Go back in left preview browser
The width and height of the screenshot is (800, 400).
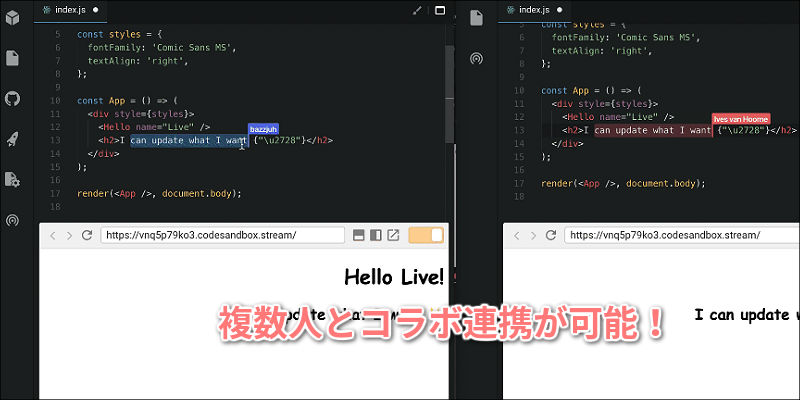coord(52,235)
